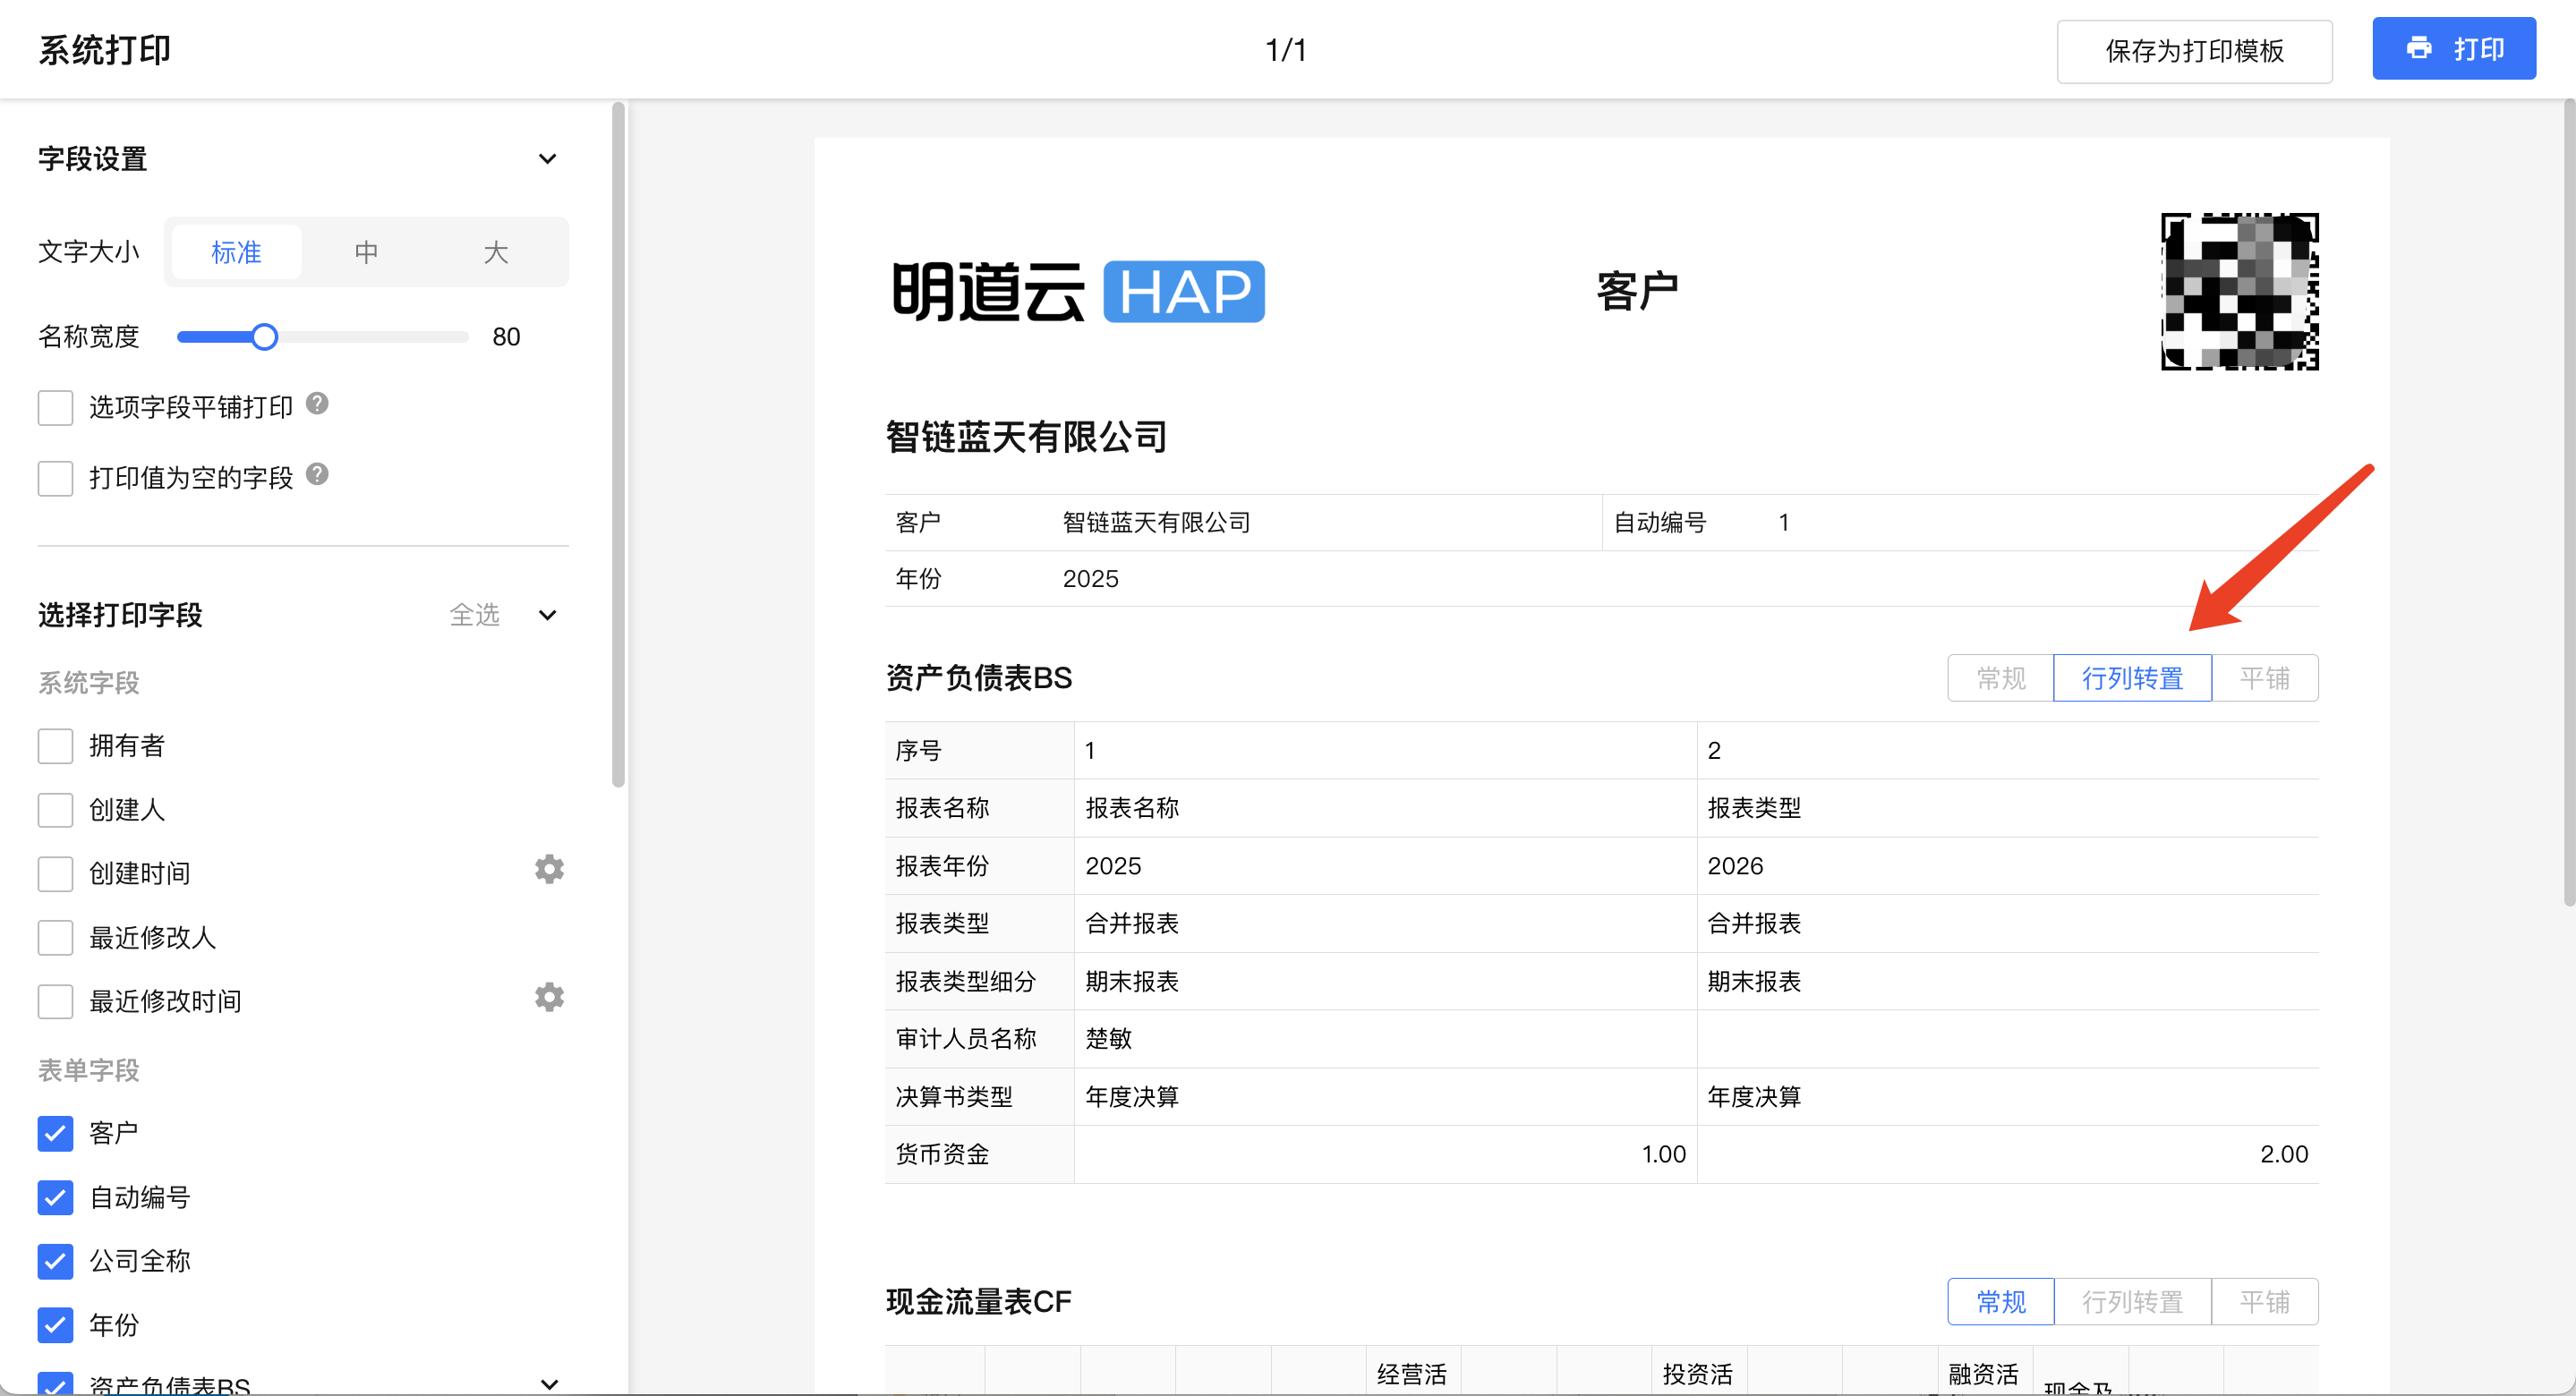The image size is (2576, 1396).
Task: Collapse the 字段设置 section
Action: 547,159
